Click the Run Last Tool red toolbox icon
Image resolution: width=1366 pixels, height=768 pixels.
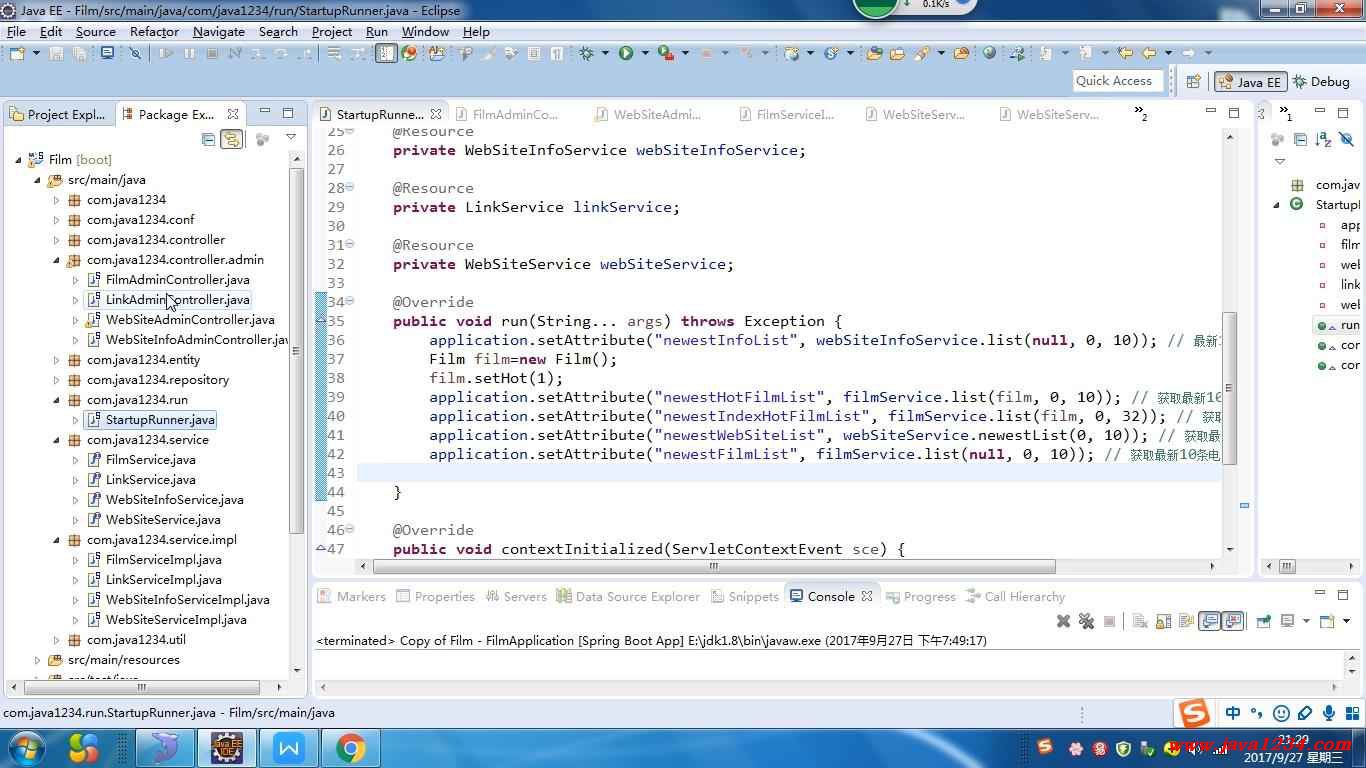(665, 53)
